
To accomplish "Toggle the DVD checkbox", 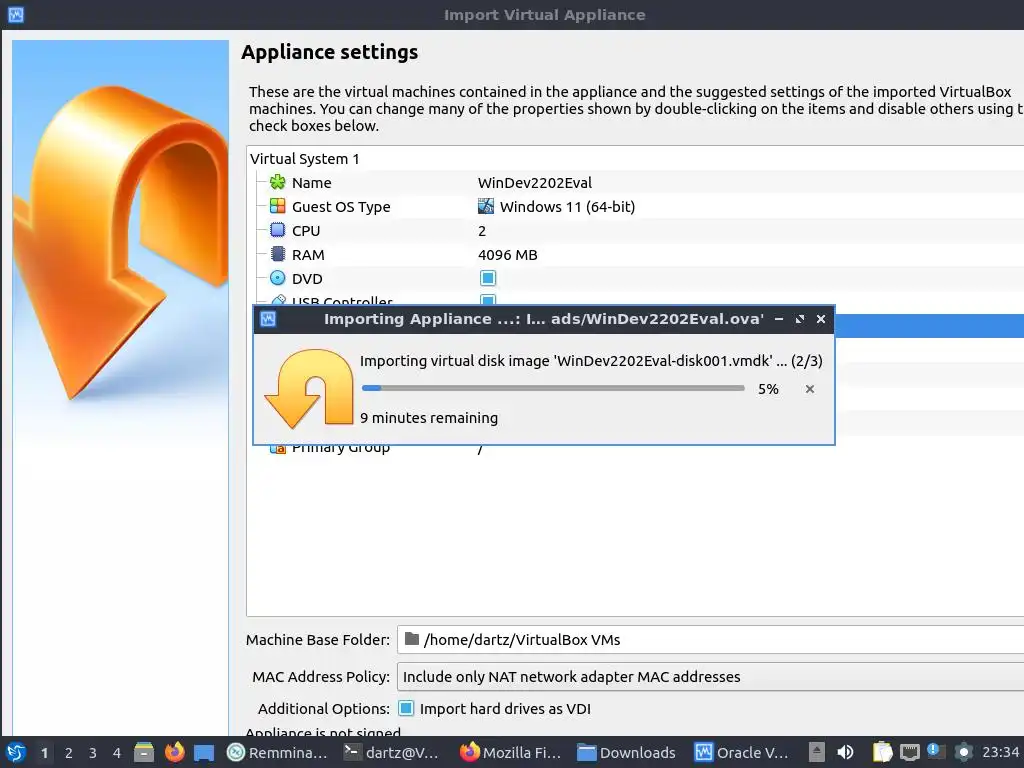I will click(488, 278).
